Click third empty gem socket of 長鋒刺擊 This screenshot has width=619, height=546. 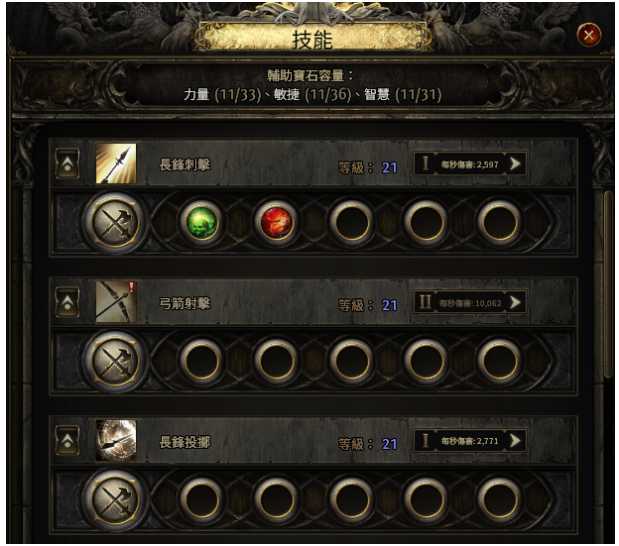click(x=499, y=222)
